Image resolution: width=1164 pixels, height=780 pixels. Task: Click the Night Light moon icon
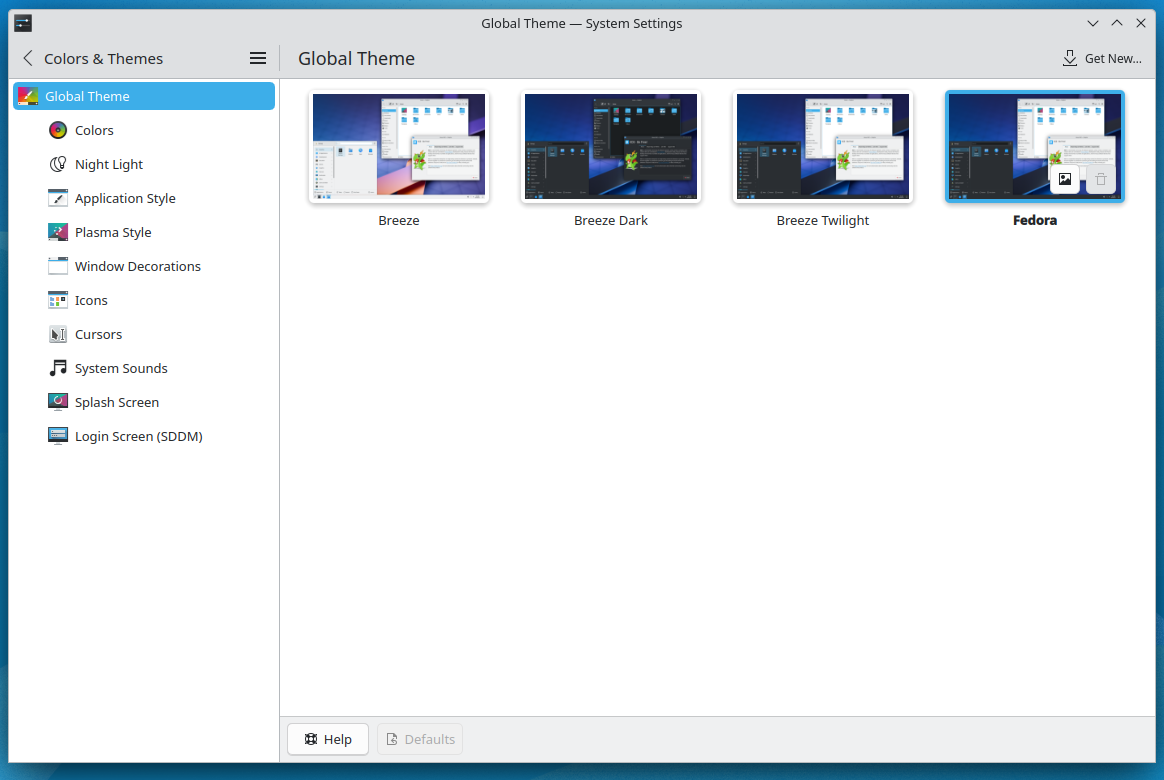pyautogui.click(x=58, y=164)
